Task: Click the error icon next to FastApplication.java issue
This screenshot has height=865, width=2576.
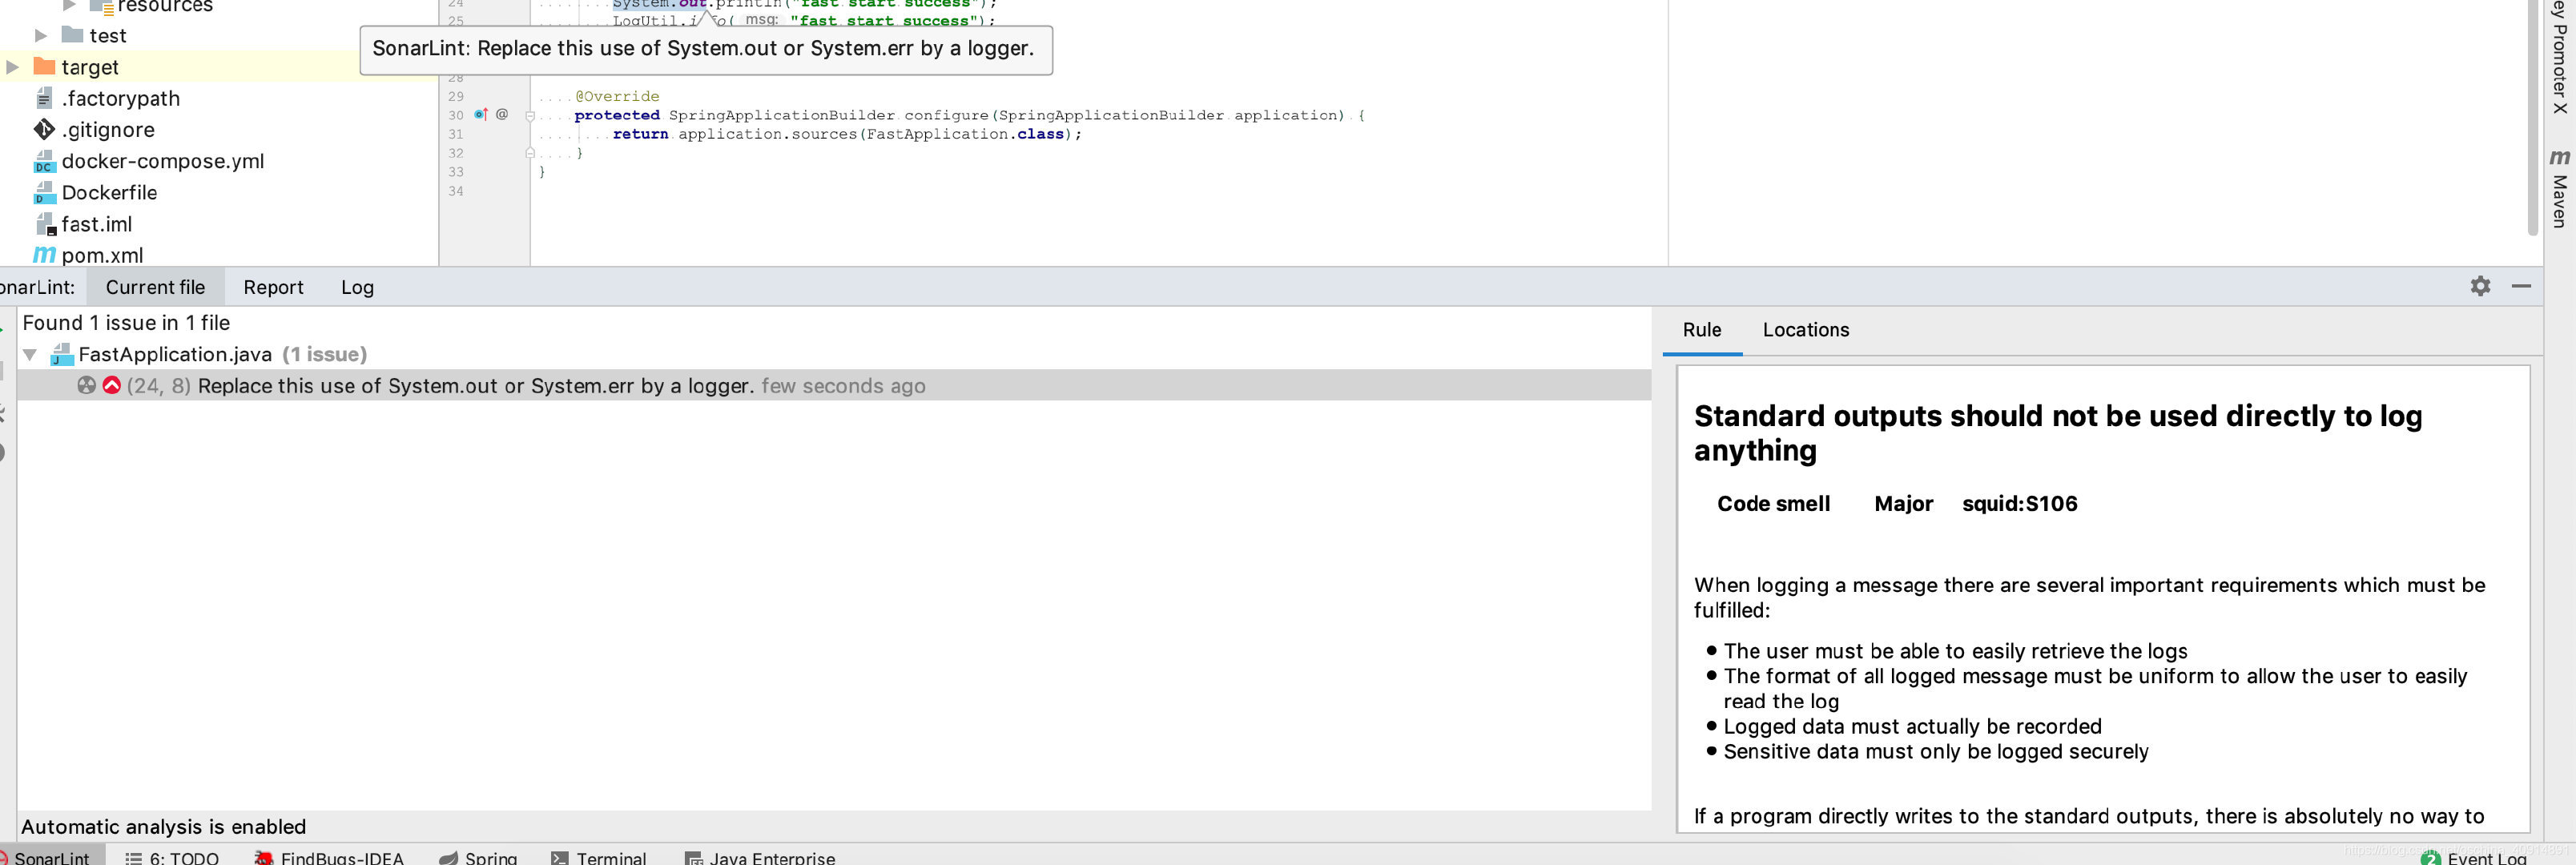Action: (111, 386)
